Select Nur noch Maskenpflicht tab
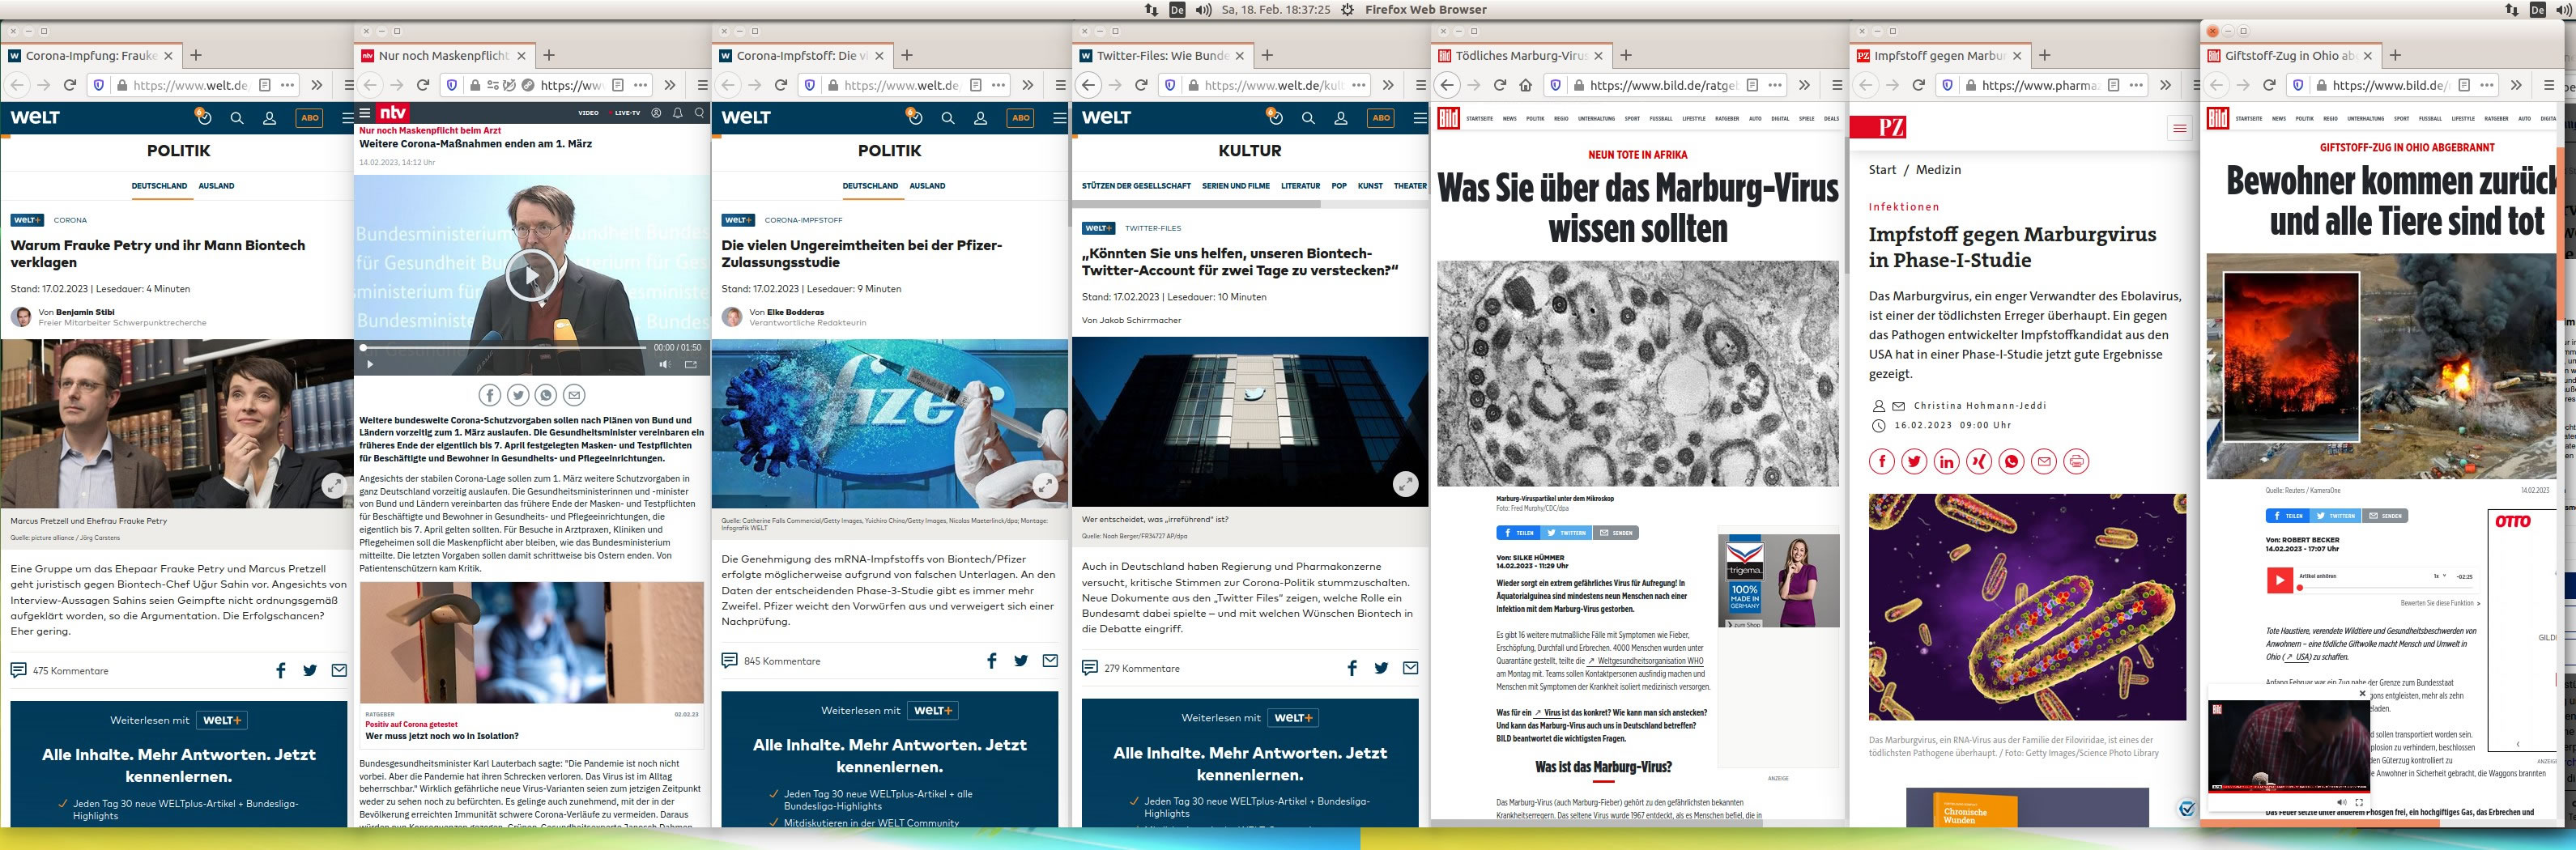 [444, 56]
